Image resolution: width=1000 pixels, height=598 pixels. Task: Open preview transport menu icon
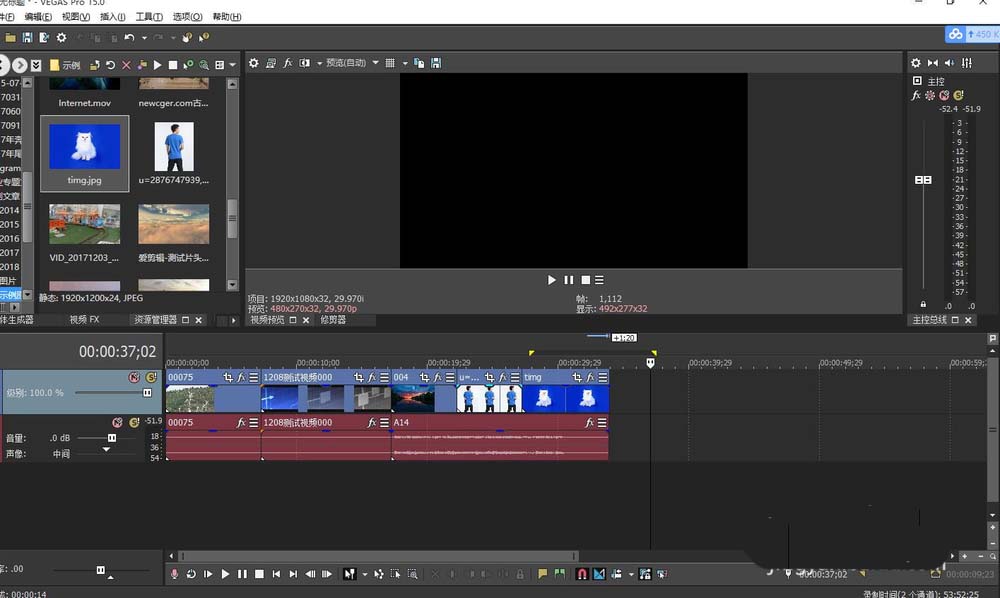(599, 280)
